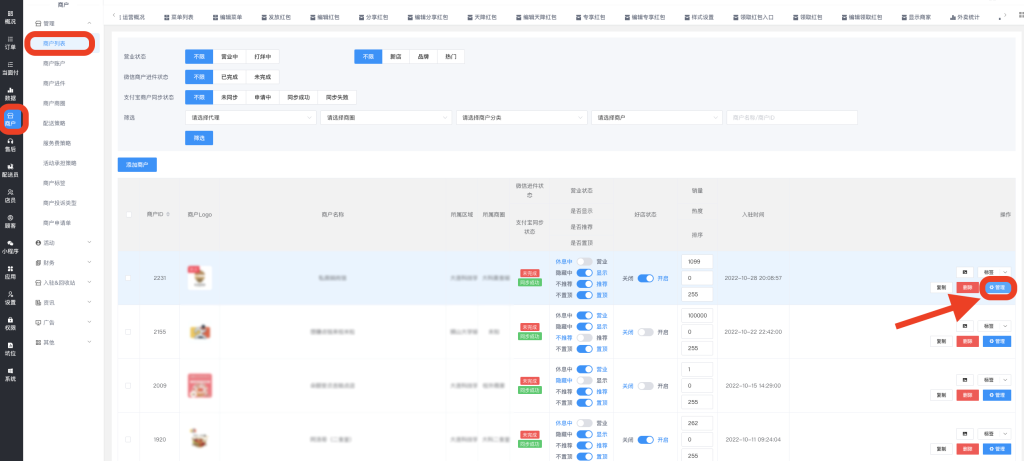Open the 请选择代理 dropdown filter
The width and height of the screenshot is (1024, 461).
pos(252,117)
